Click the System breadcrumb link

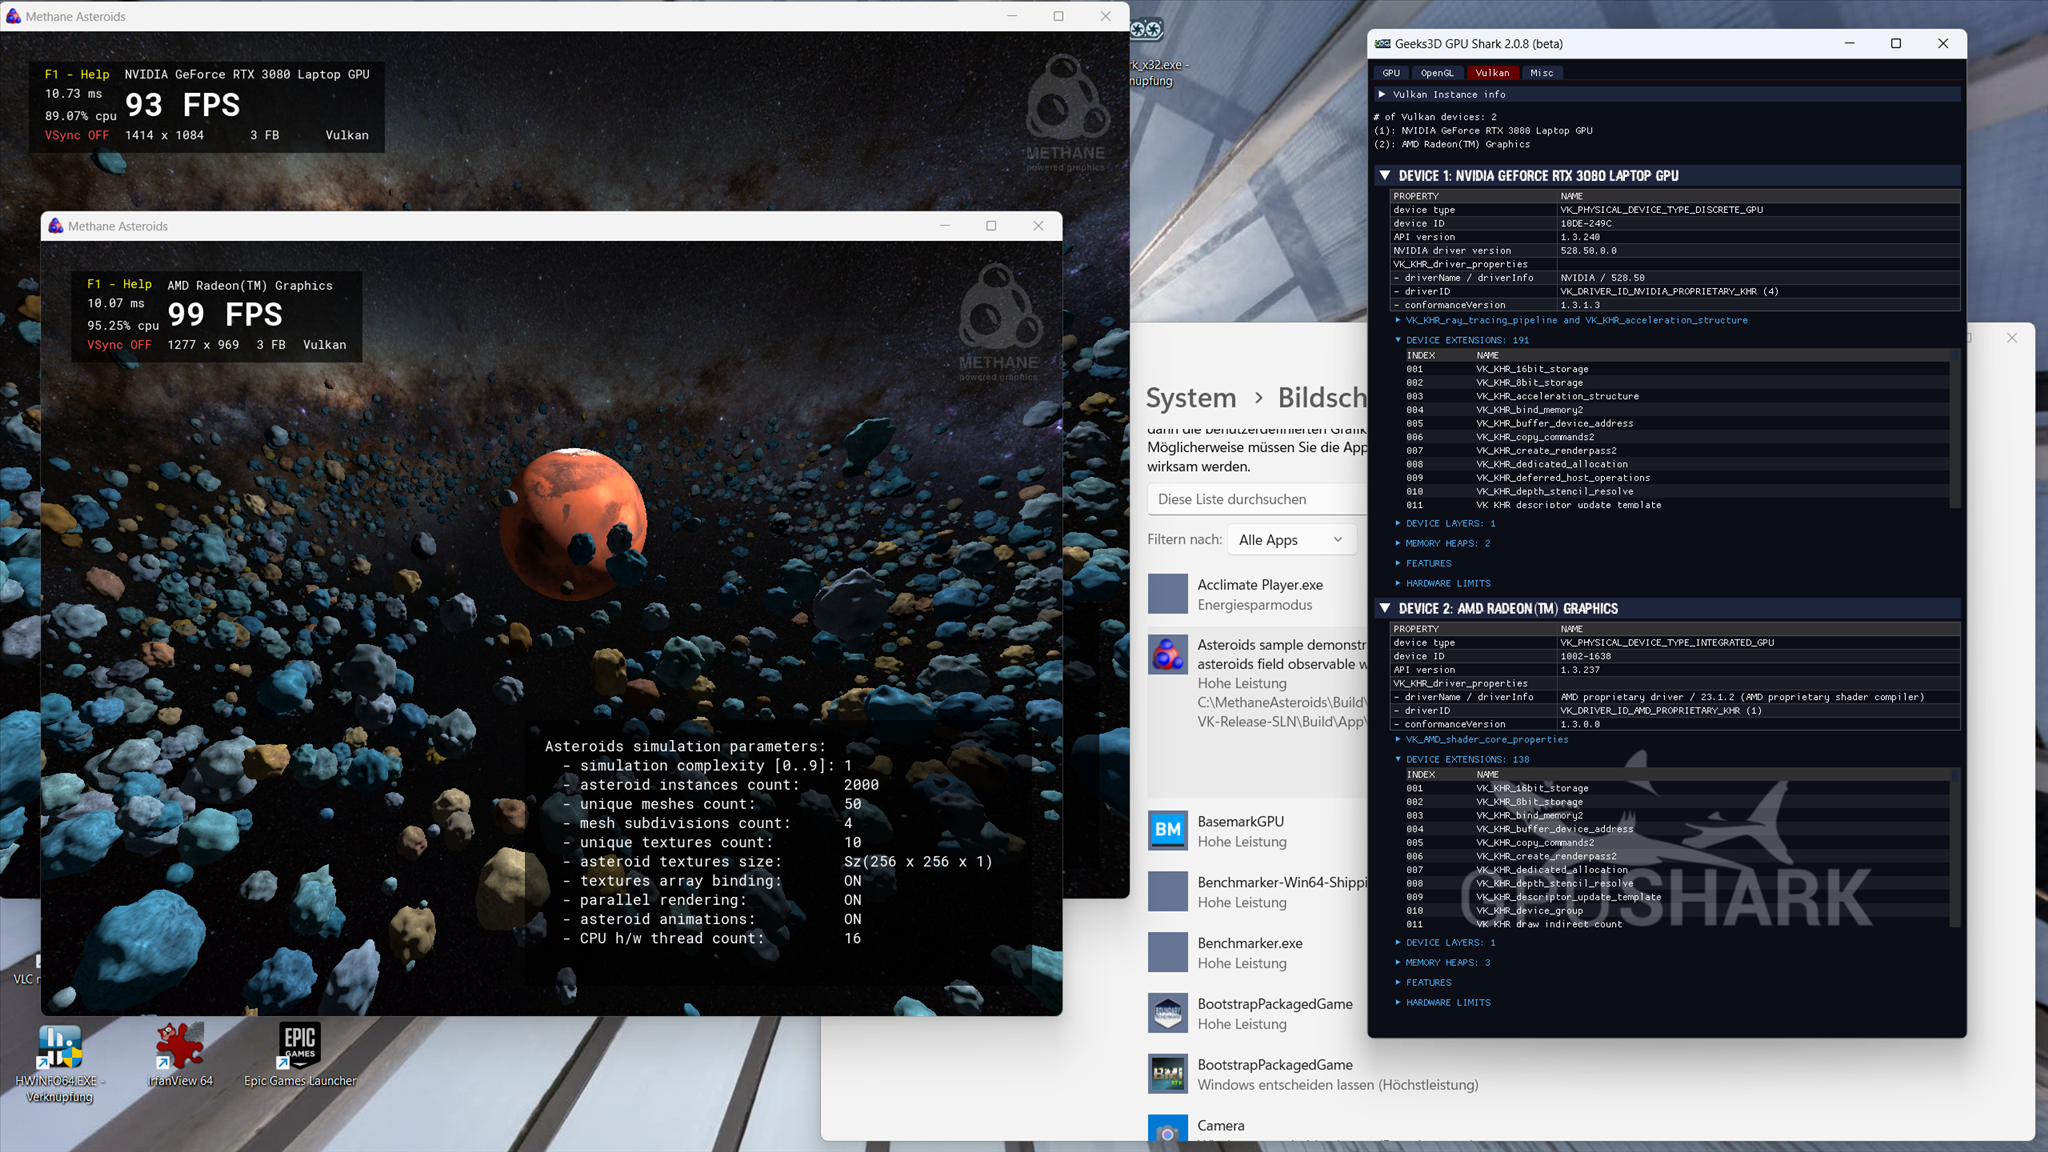point(1190,397)
